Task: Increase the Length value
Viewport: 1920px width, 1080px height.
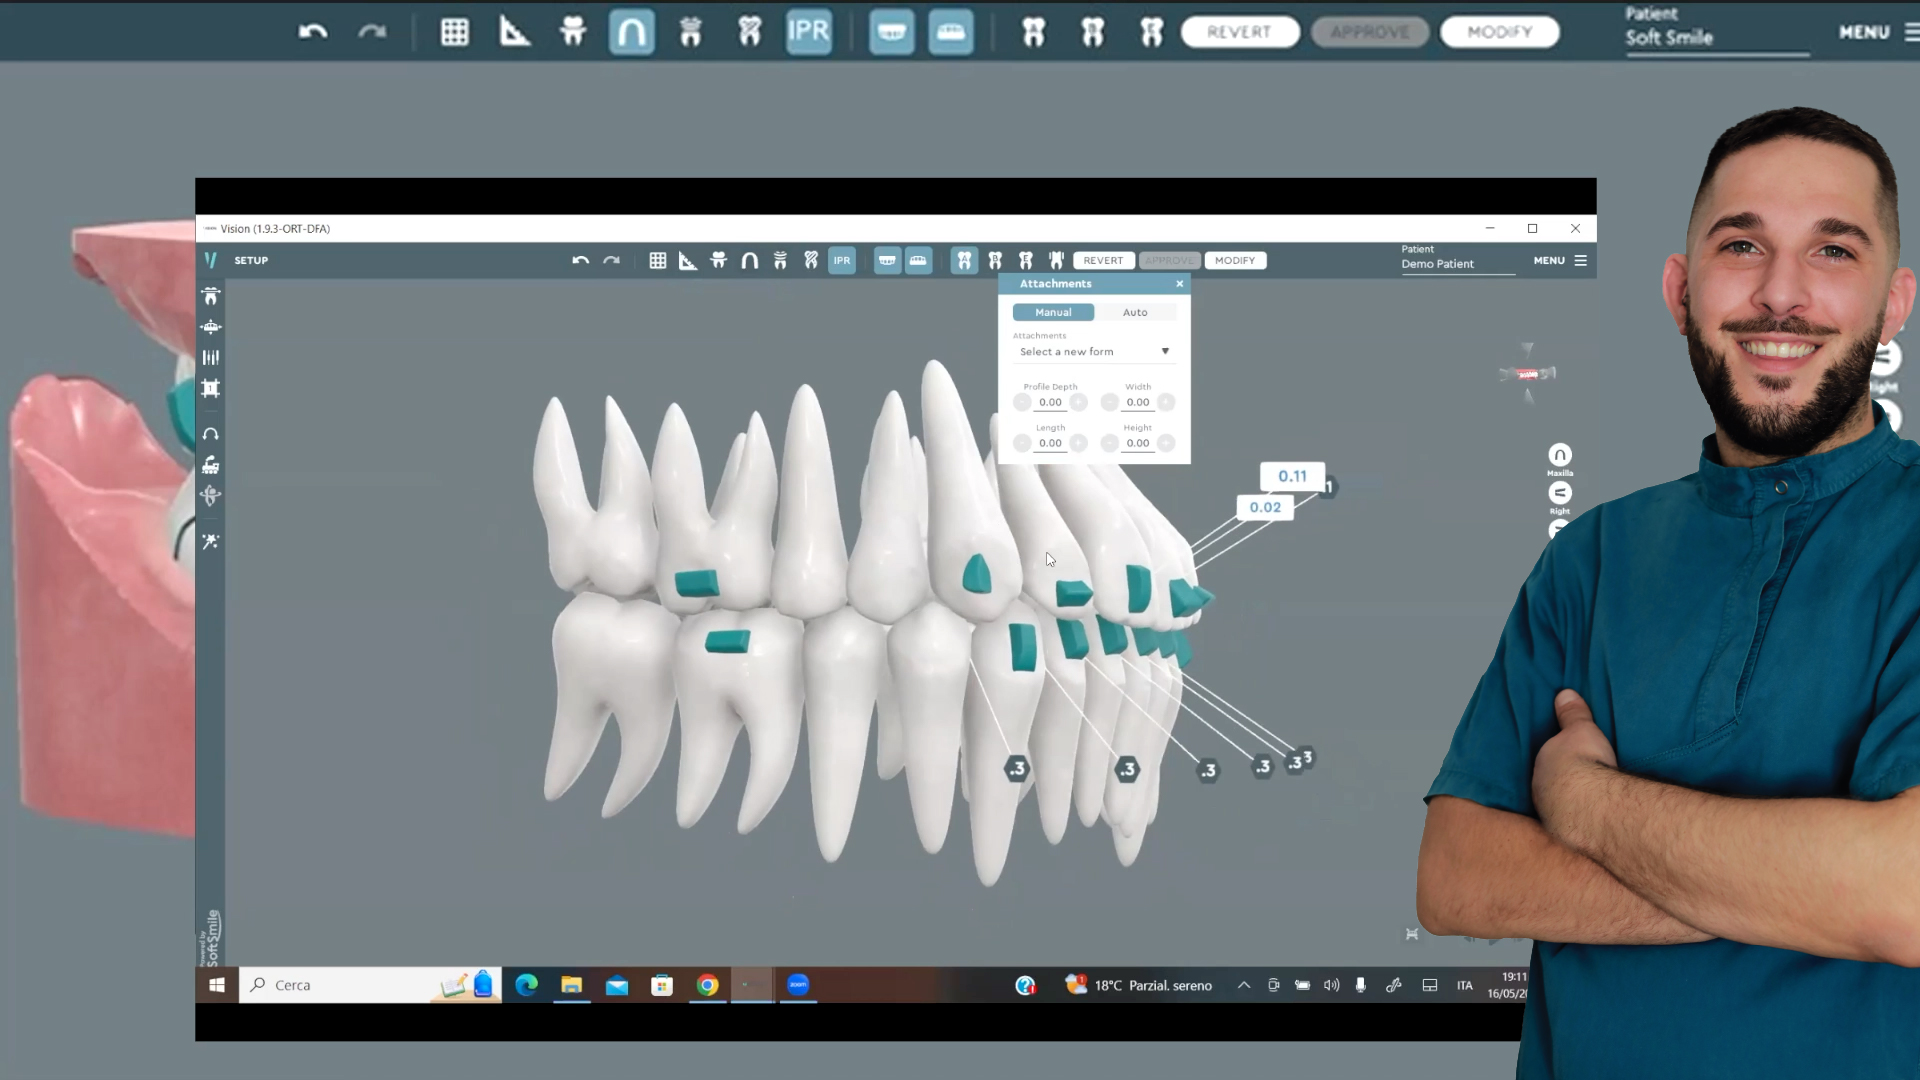Action: [1078, 443]
